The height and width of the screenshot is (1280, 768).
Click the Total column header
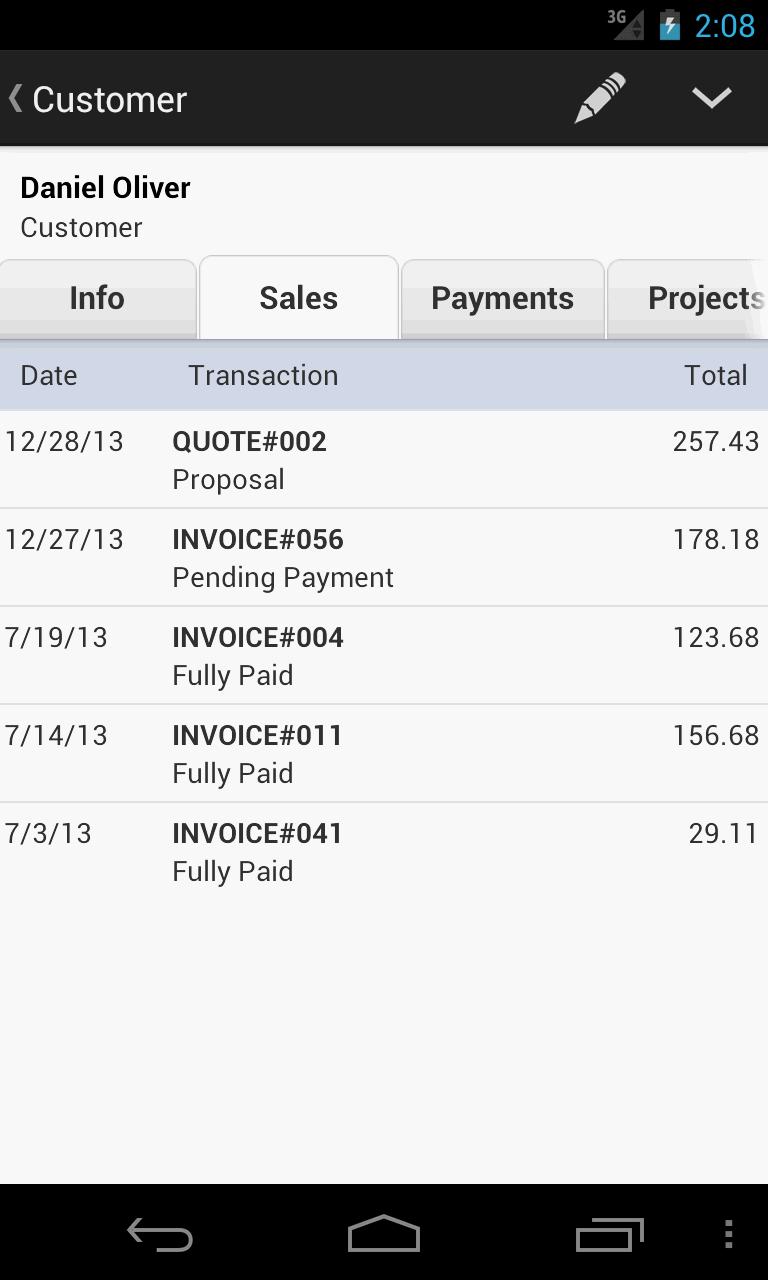715,375
